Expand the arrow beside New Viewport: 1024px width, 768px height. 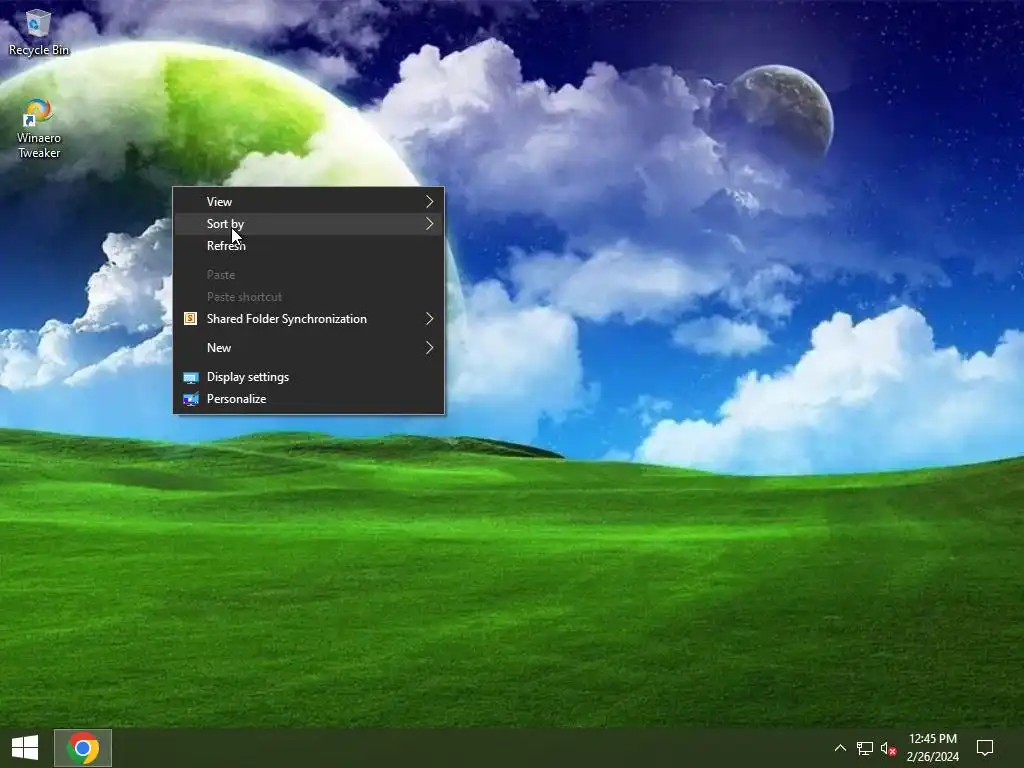pyautogui.click(x=429, y=347)
